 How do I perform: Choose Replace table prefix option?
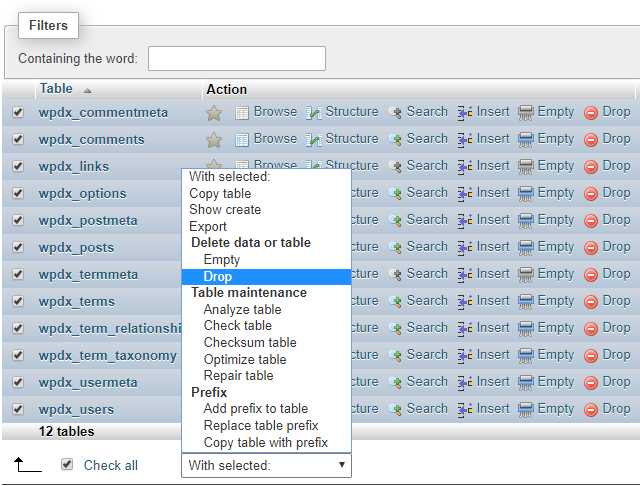point(260,425)
